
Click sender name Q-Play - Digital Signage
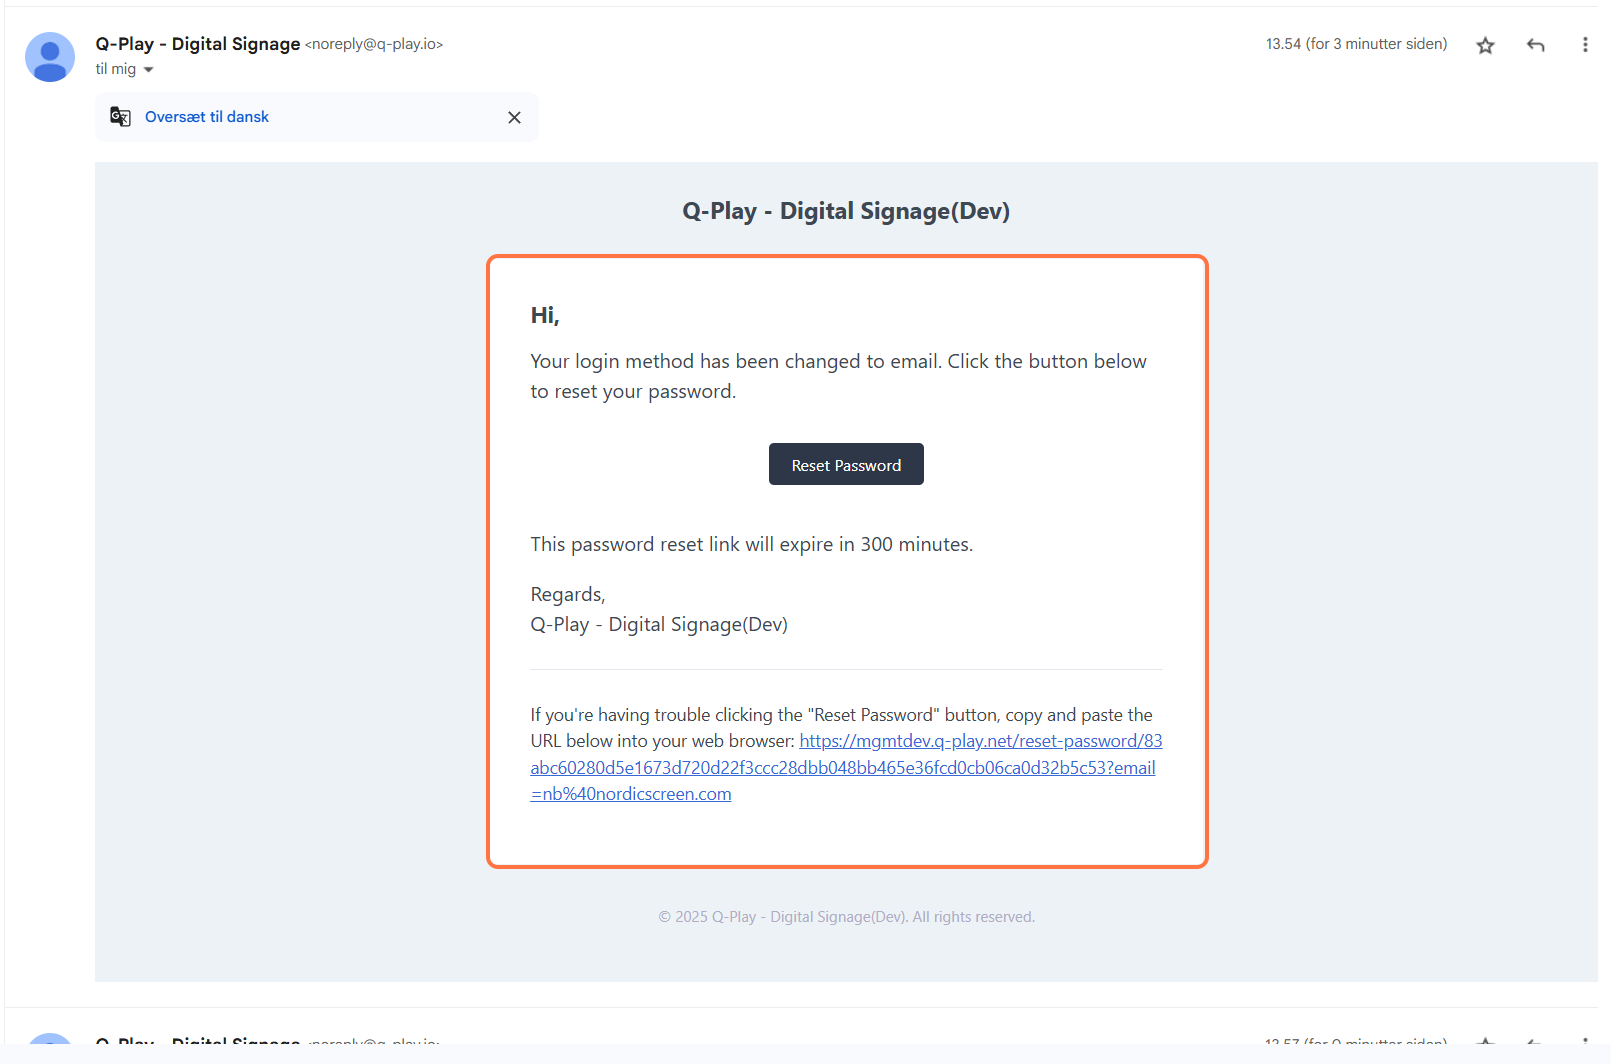(198, 44)
